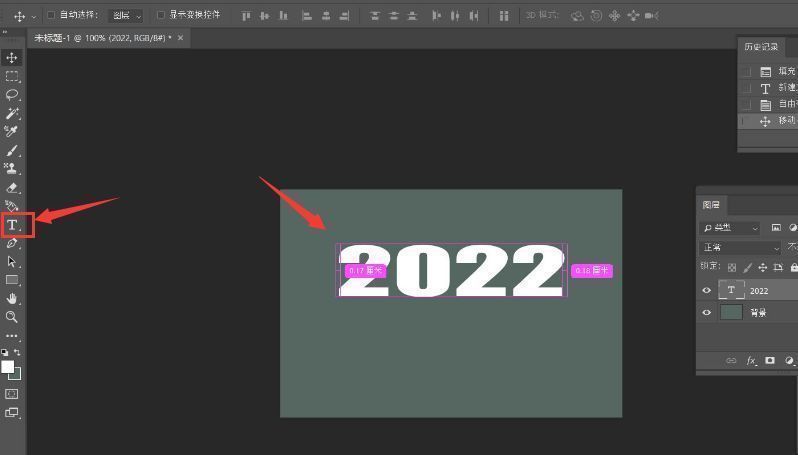Enable the auto-select checkbox
This screenshot has width=798, height=455.
pos(51,15)
